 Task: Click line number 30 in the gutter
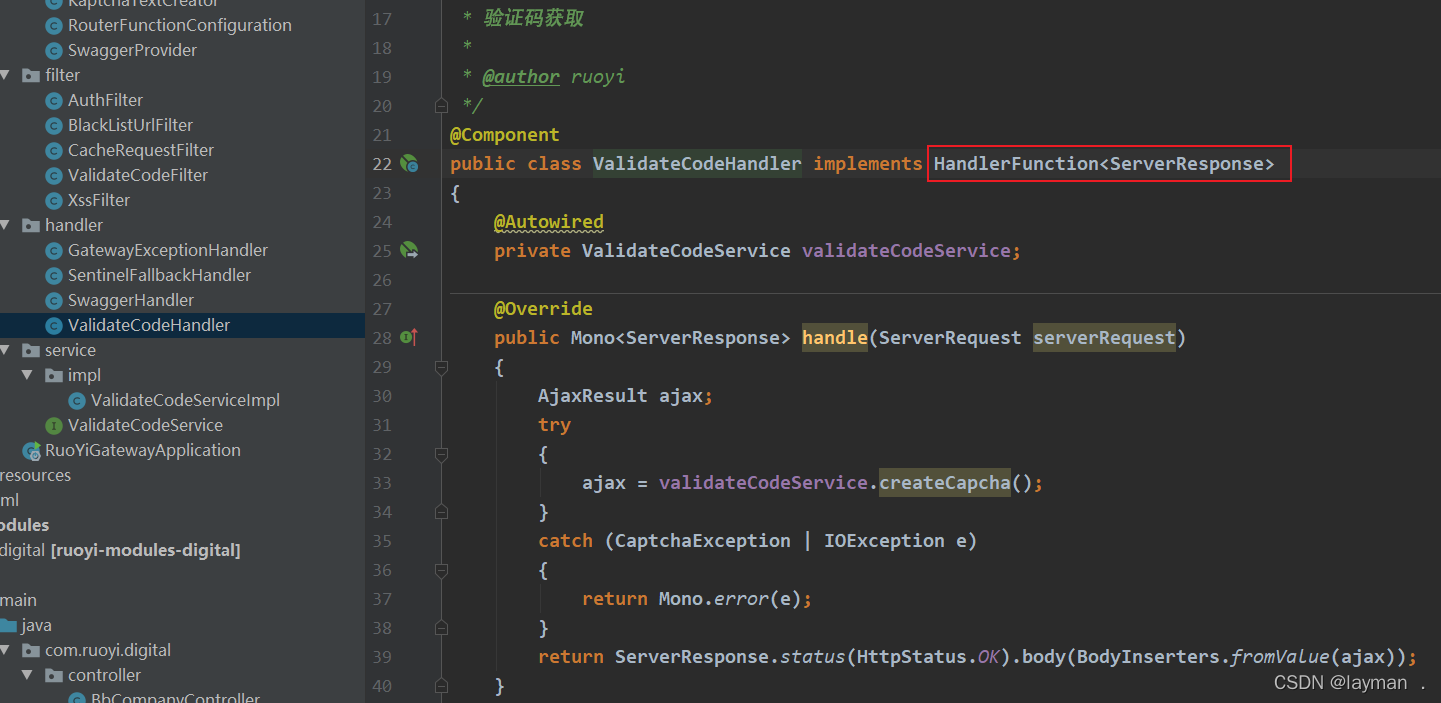pos(382,396)
